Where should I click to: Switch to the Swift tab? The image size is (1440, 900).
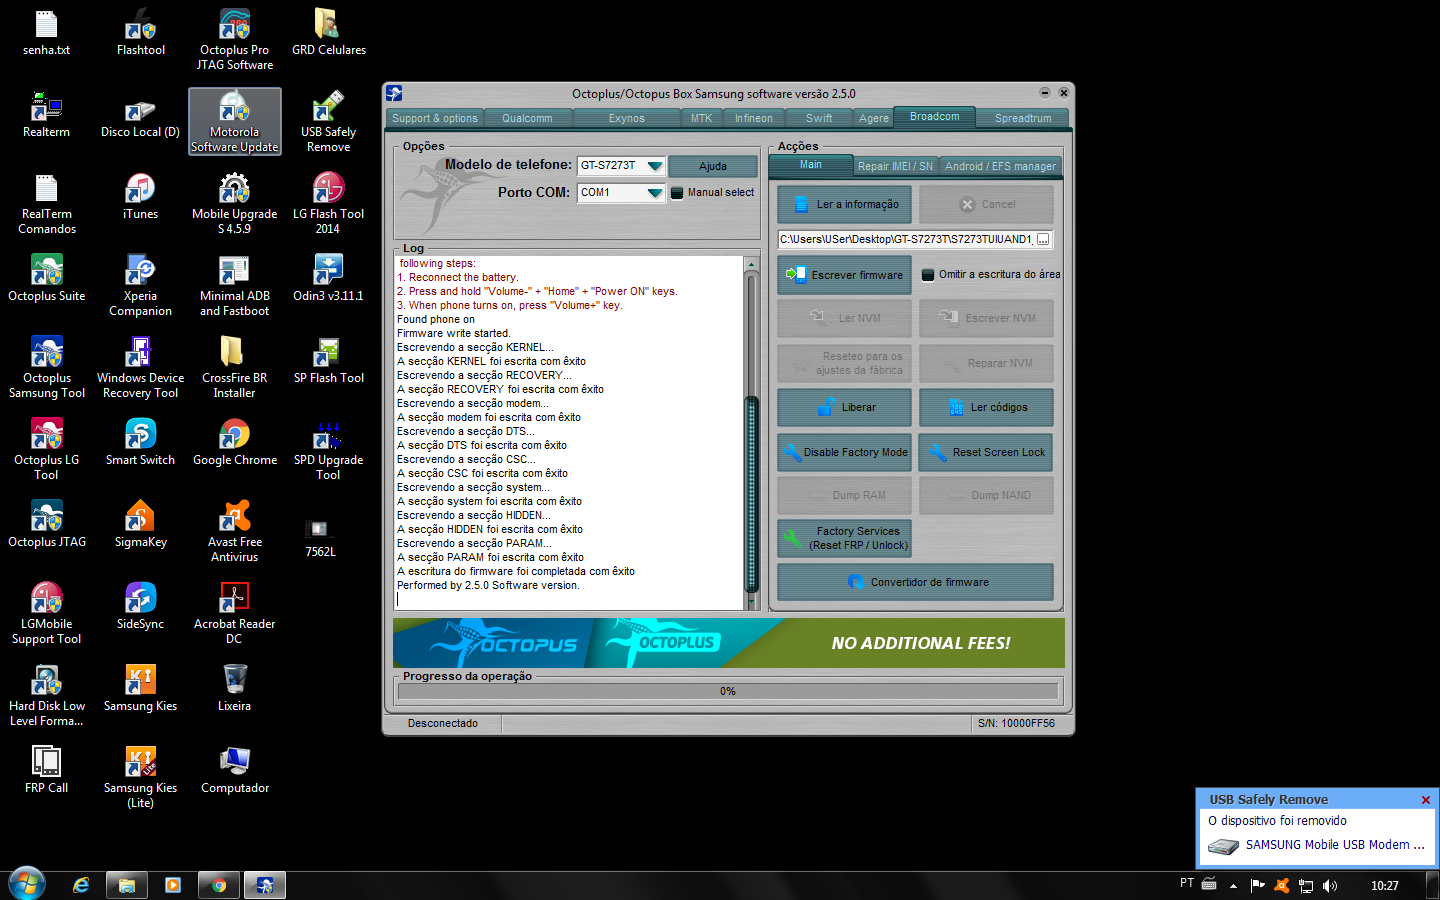[819, 118]
